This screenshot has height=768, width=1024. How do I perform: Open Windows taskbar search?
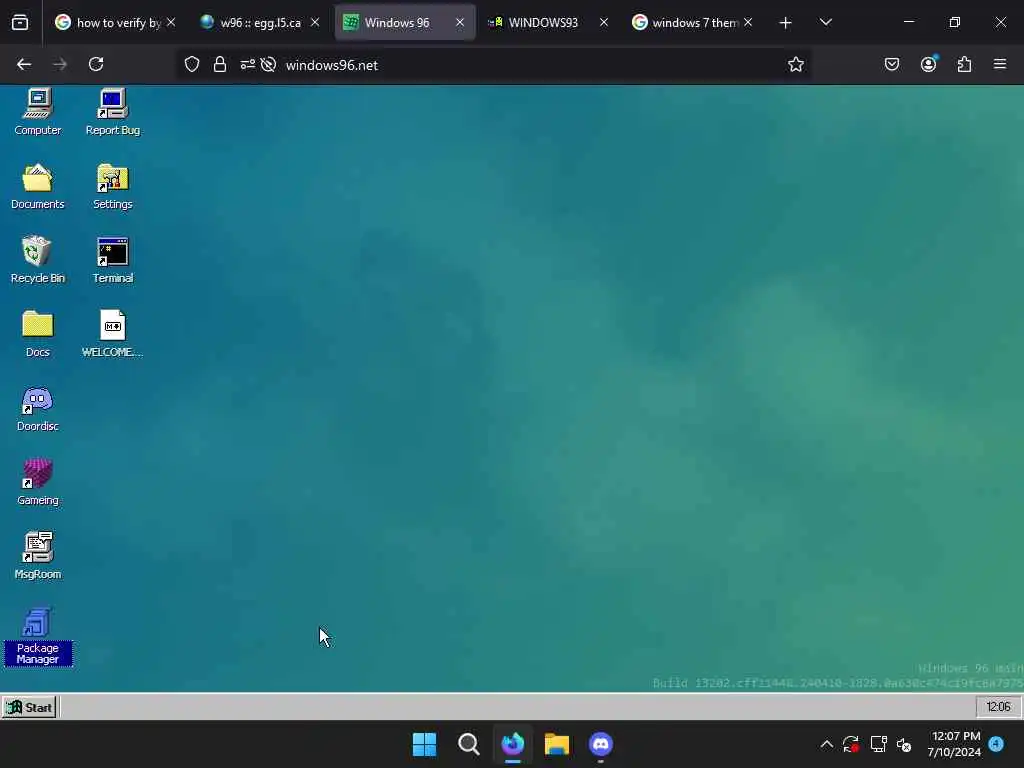point(468,744)
